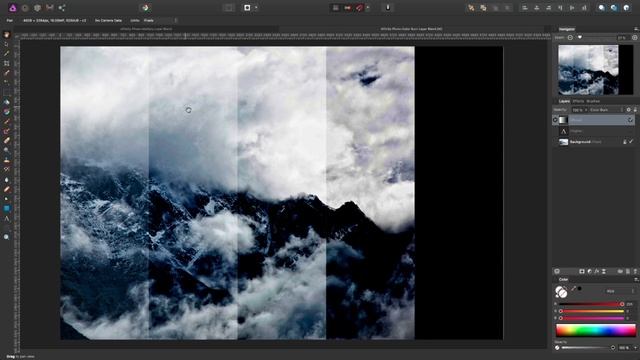Pick the color picker eyedropper in Color panel

[573, 289]
